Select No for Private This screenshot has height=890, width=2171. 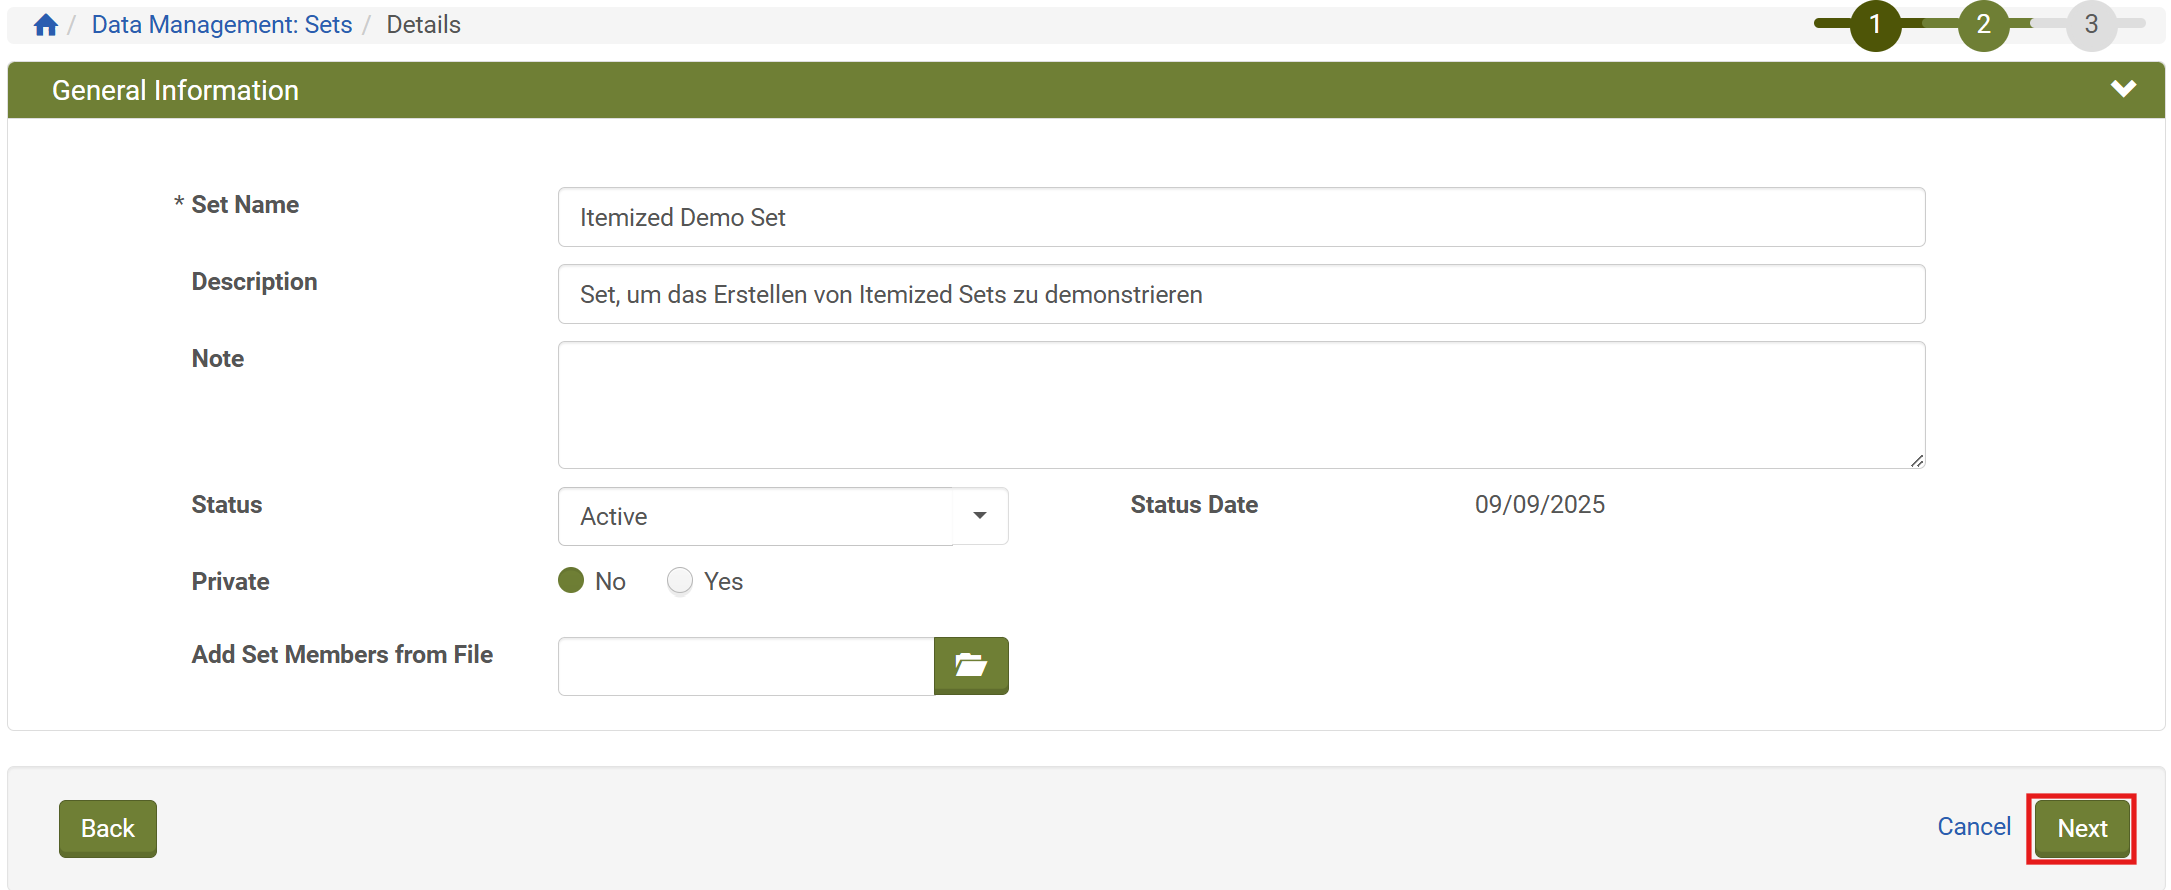click(570, 580)
